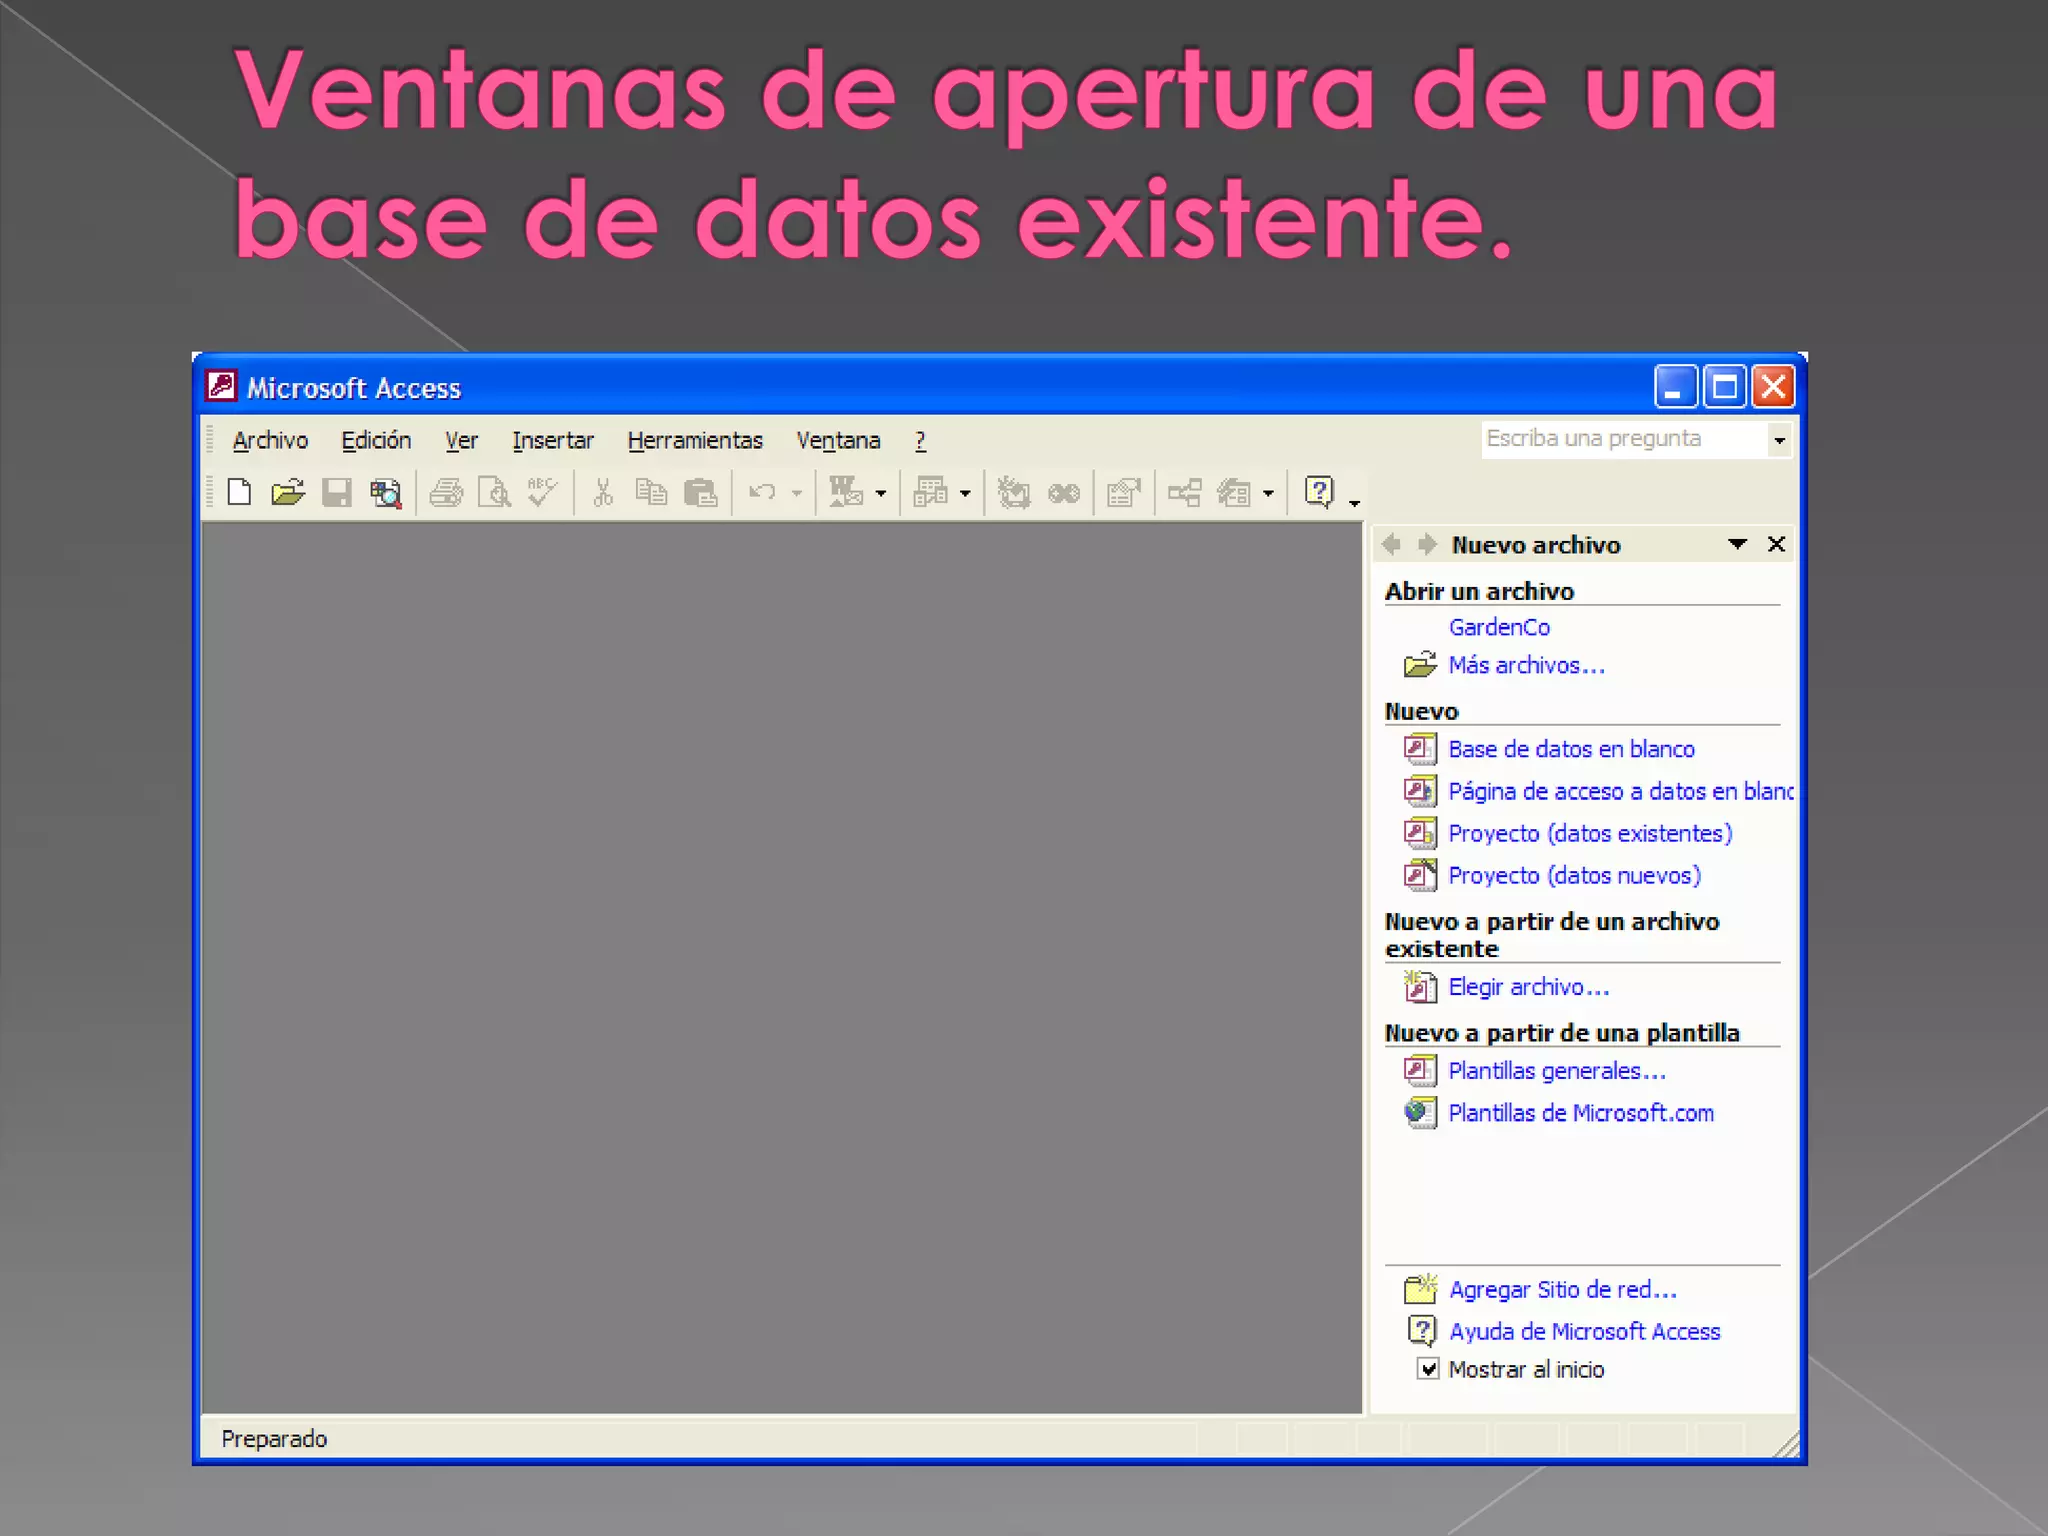Click the Copy toolbar icon

click(x=651, y=493)
